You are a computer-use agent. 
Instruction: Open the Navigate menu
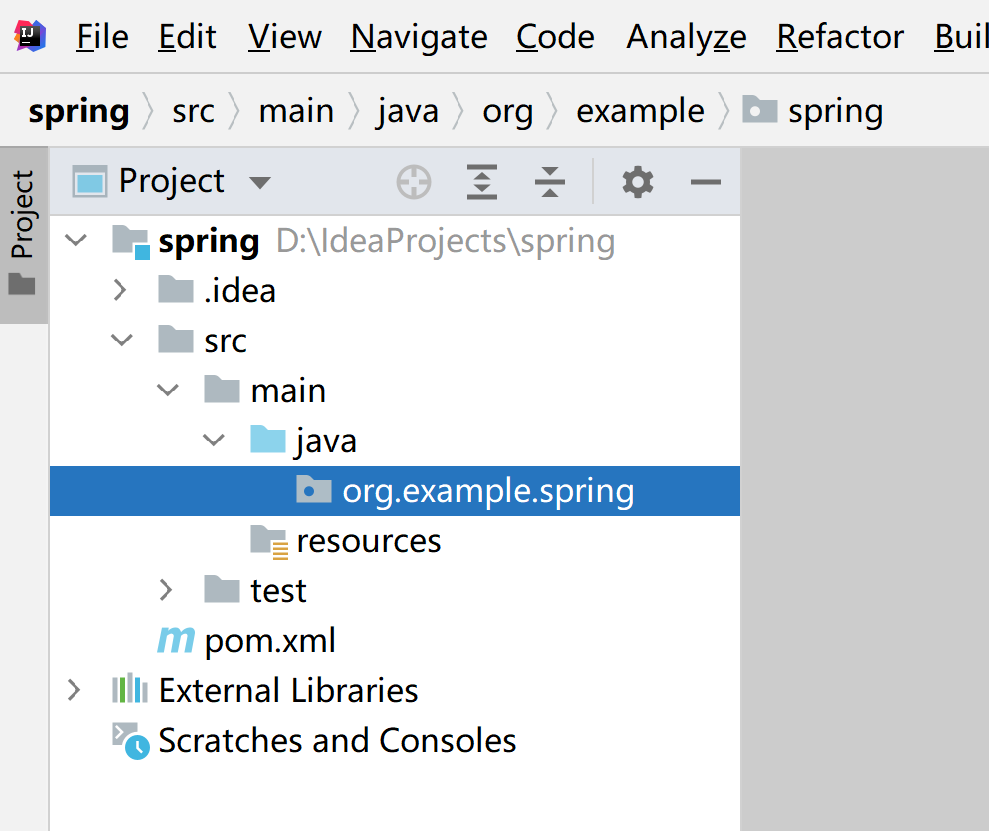pos(418,37)
